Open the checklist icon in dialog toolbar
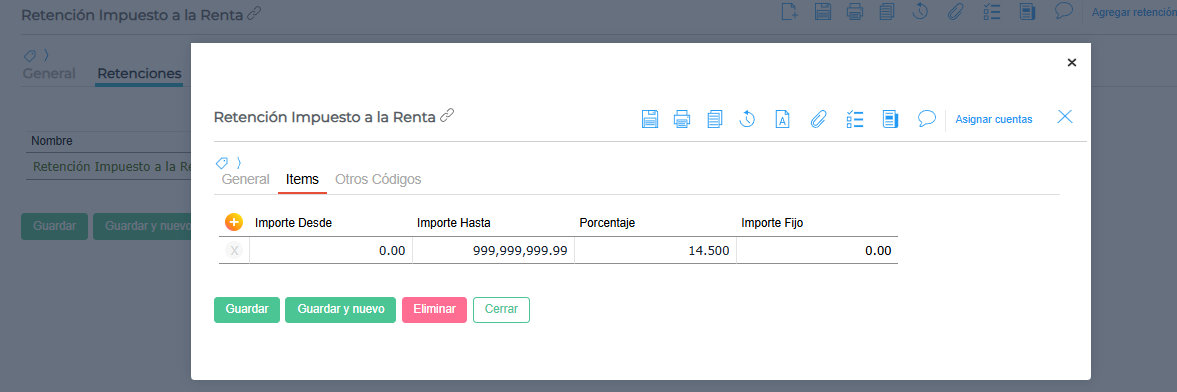Viewport: 1177px width, 392px height. pos(854,119)
